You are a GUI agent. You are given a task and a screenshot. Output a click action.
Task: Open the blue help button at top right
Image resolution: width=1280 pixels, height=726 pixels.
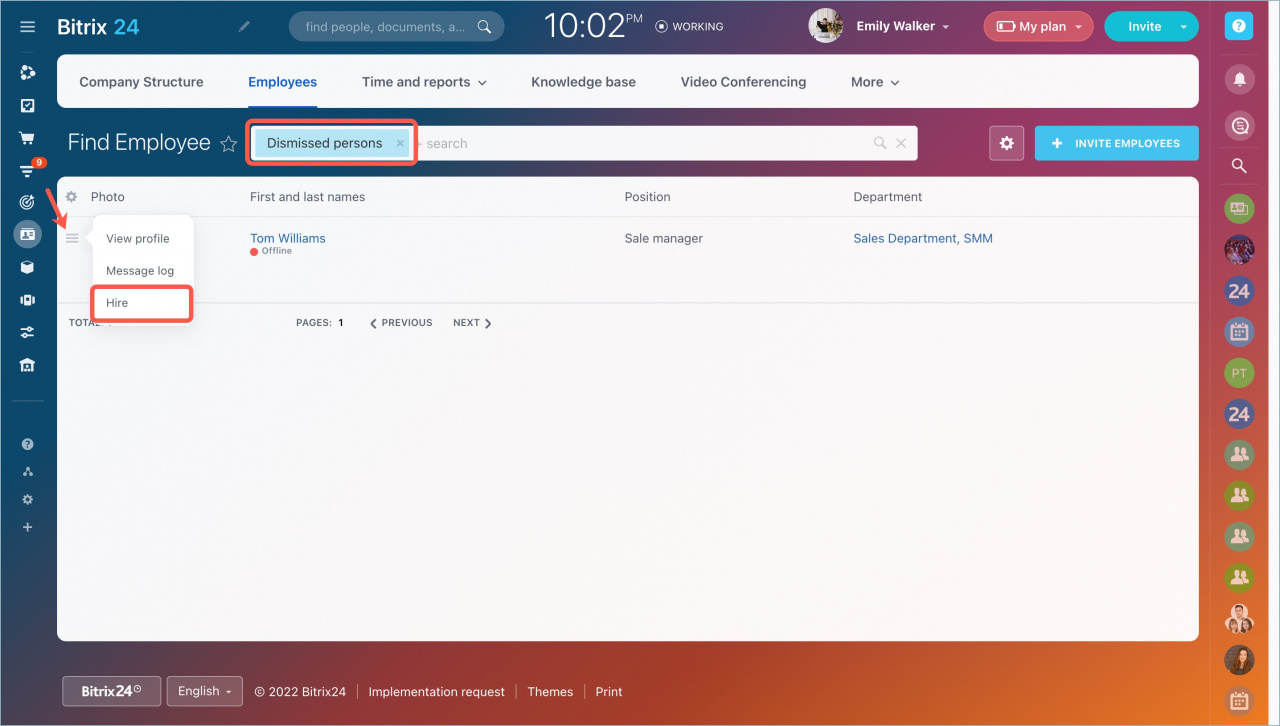(x=1239, y=27)
